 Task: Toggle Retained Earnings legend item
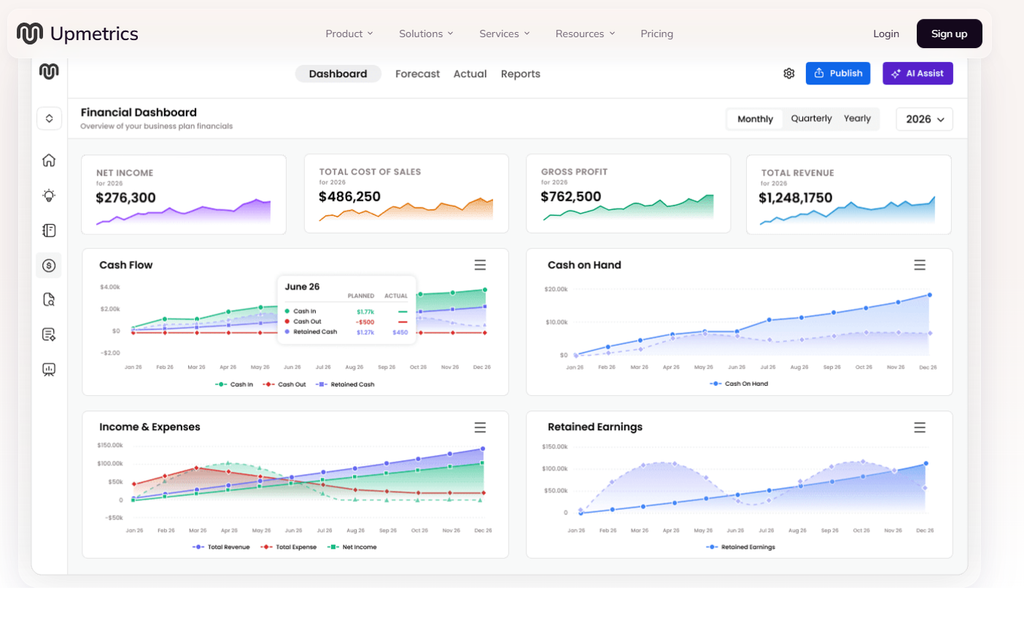(x=740, y=547)
